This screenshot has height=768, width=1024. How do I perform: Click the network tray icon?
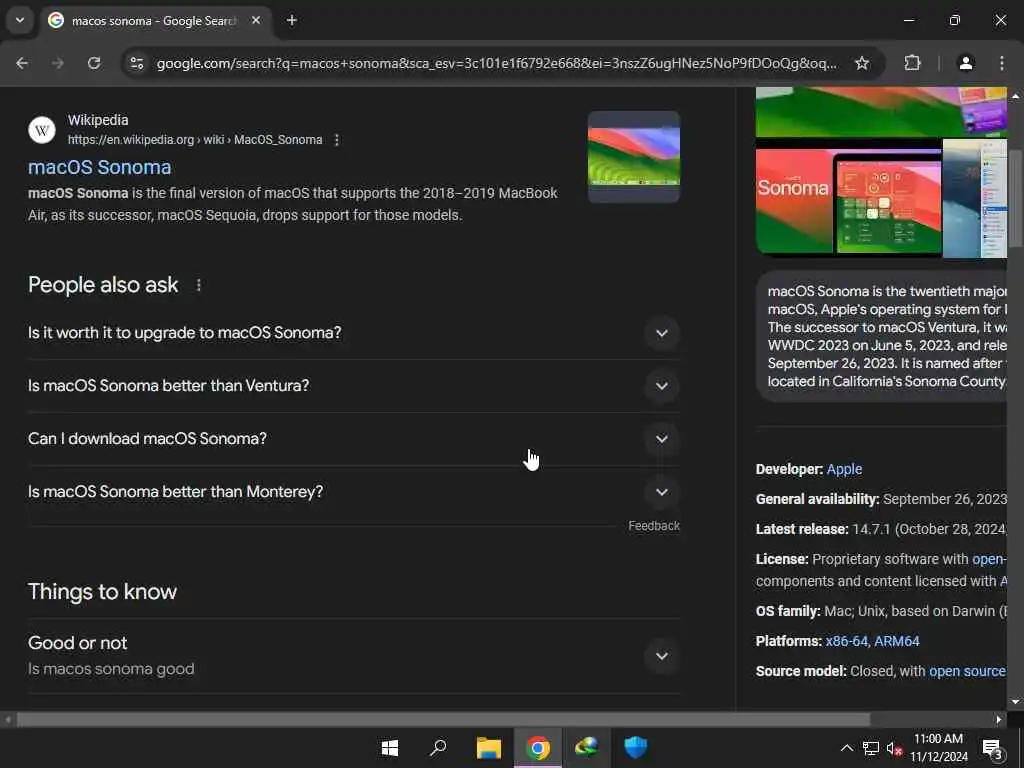click(x=871, y=748)
